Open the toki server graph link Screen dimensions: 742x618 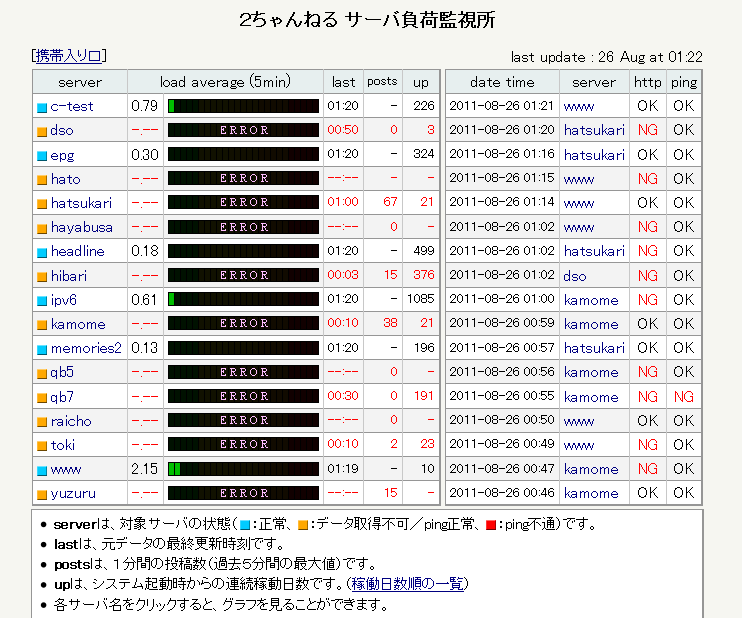pyautogui.click(x=63, y=445)
